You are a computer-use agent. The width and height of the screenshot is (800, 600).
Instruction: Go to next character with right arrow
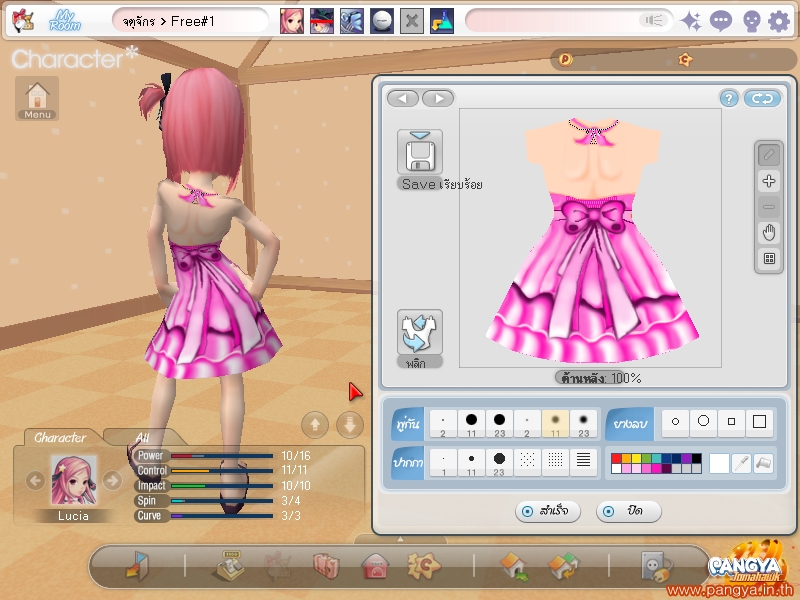pos(112,481)
